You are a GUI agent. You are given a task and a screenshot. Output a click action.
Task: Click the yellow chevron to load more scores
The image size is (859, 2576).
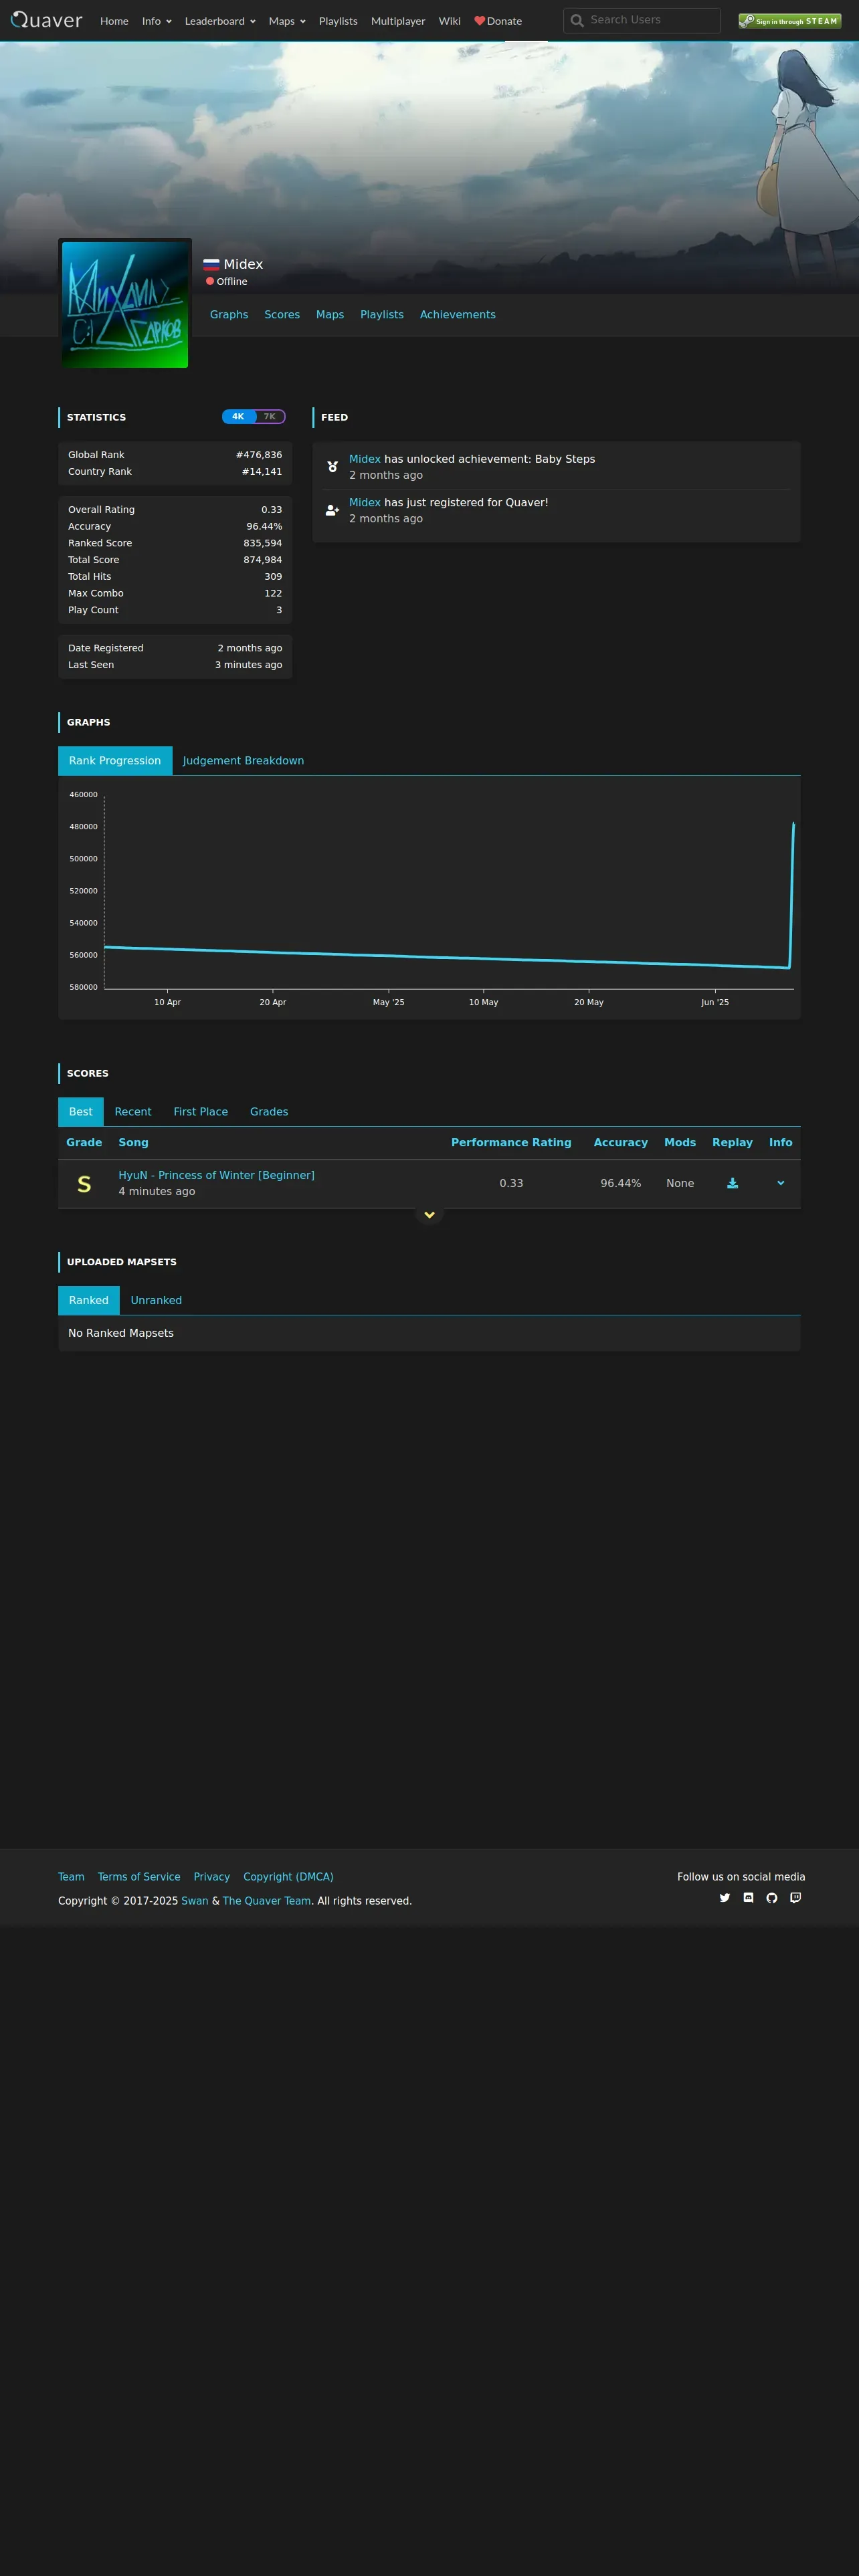coord(429,1215)
